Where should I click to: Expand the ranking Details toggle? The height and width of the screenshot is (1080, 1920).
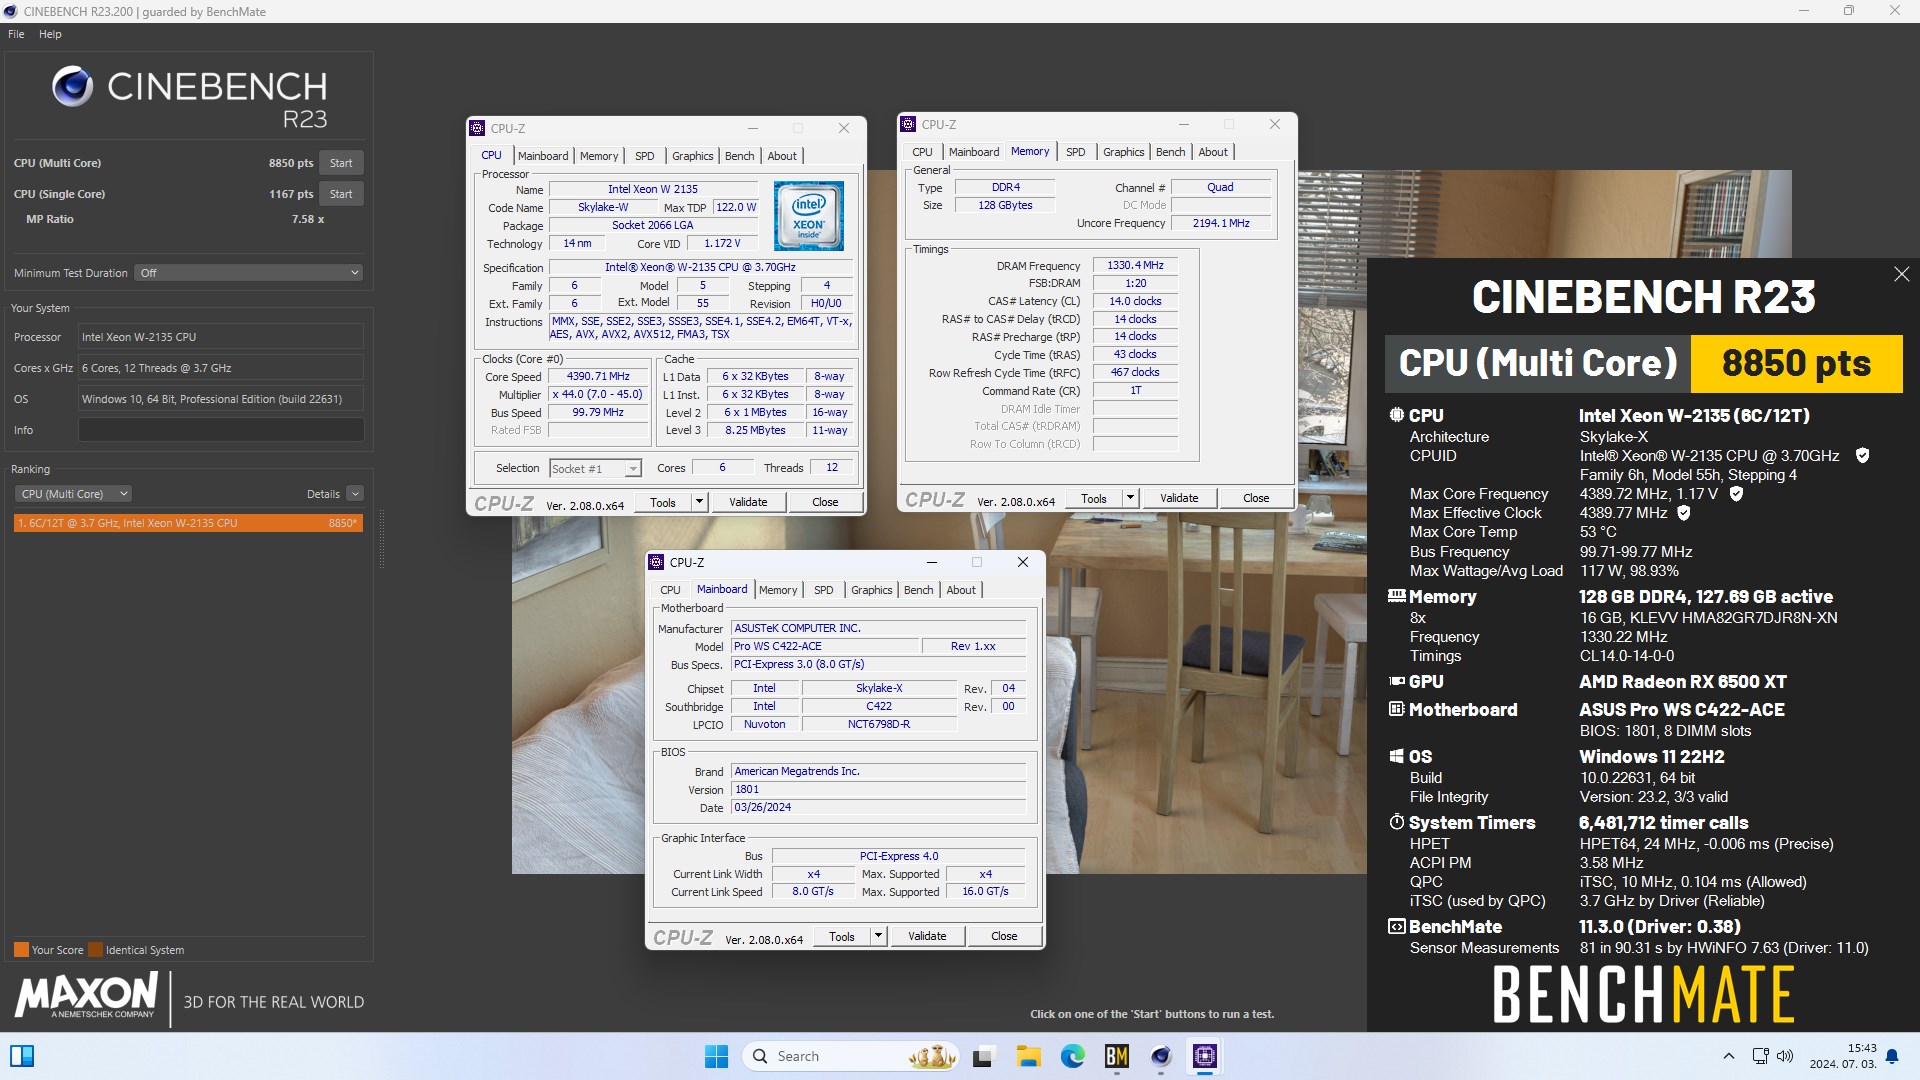coord(354,494)
